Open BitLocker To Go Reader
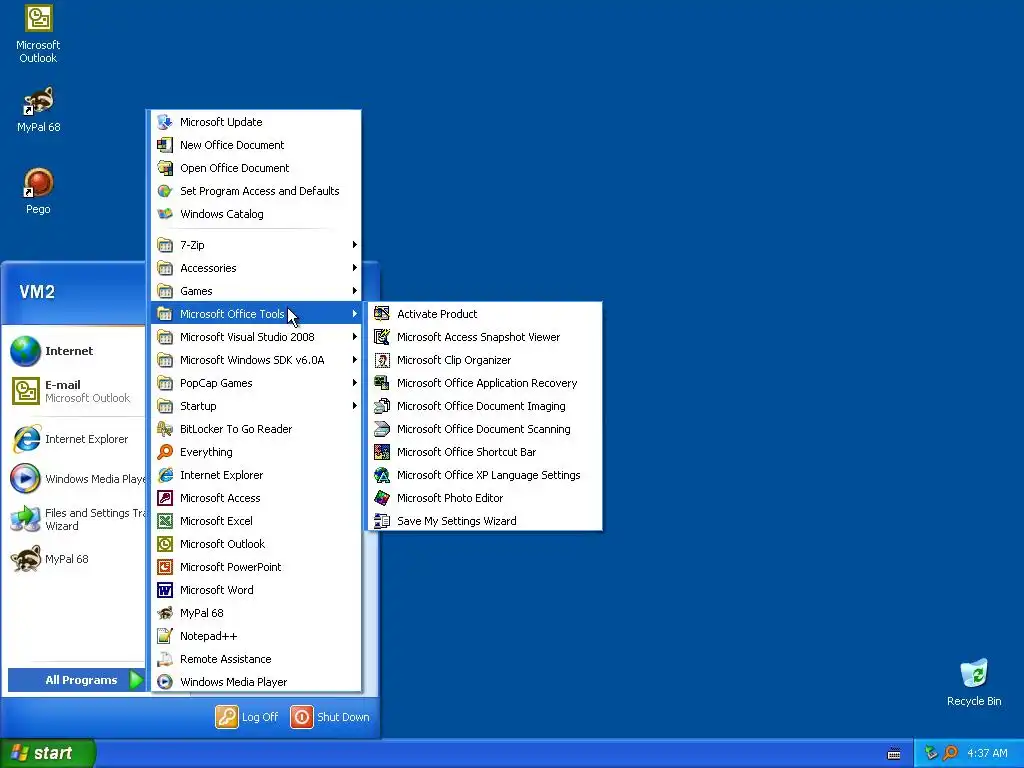This screenshot has height=768, width=1024. tap(256, 429)
